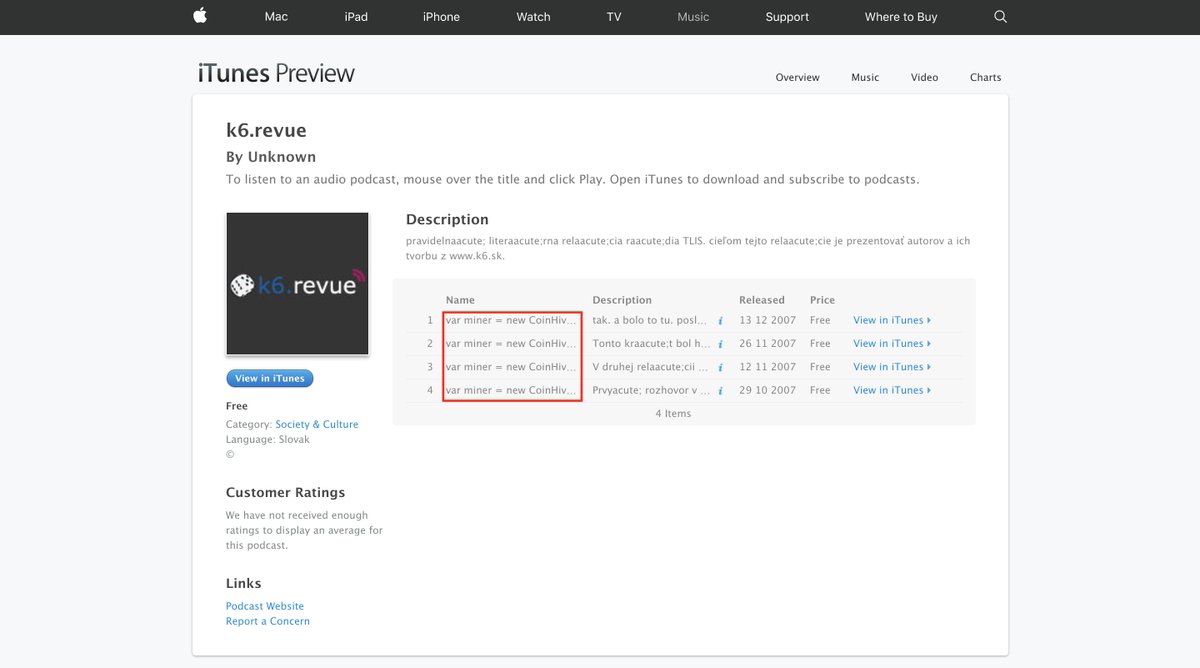
Task: Show info icon for 13 12 2007 episode
Action: point(720,321)
